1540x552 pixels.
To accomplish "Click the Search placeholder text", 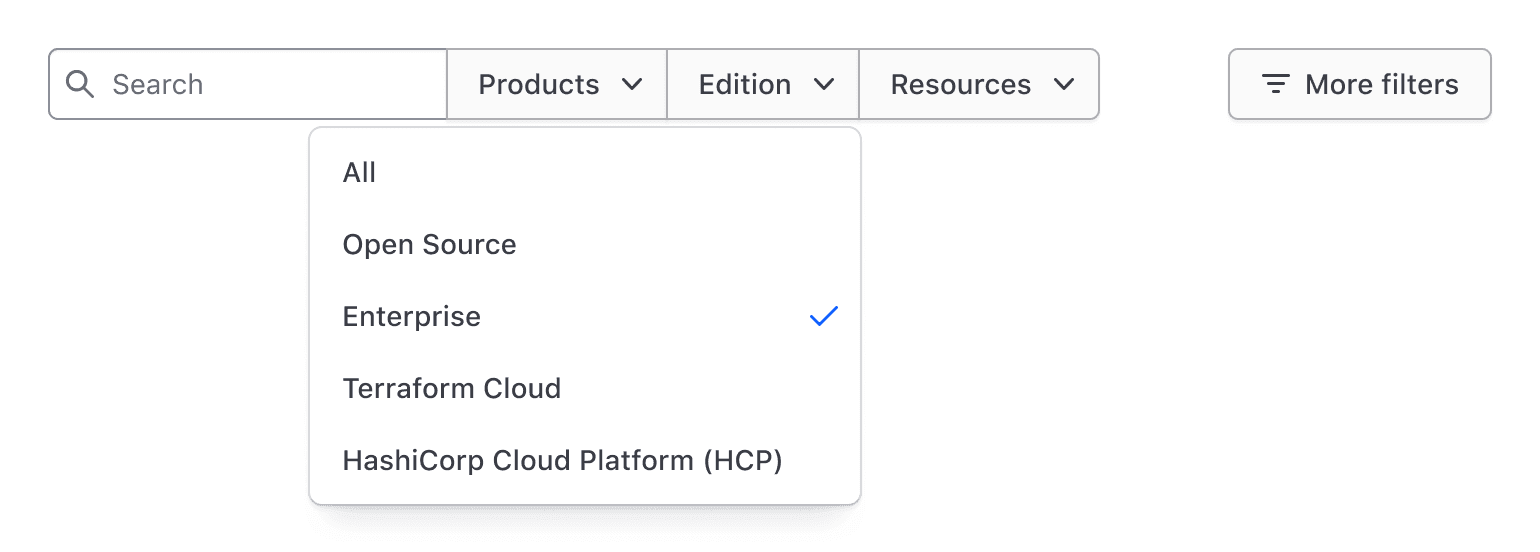I will point(158,85).
